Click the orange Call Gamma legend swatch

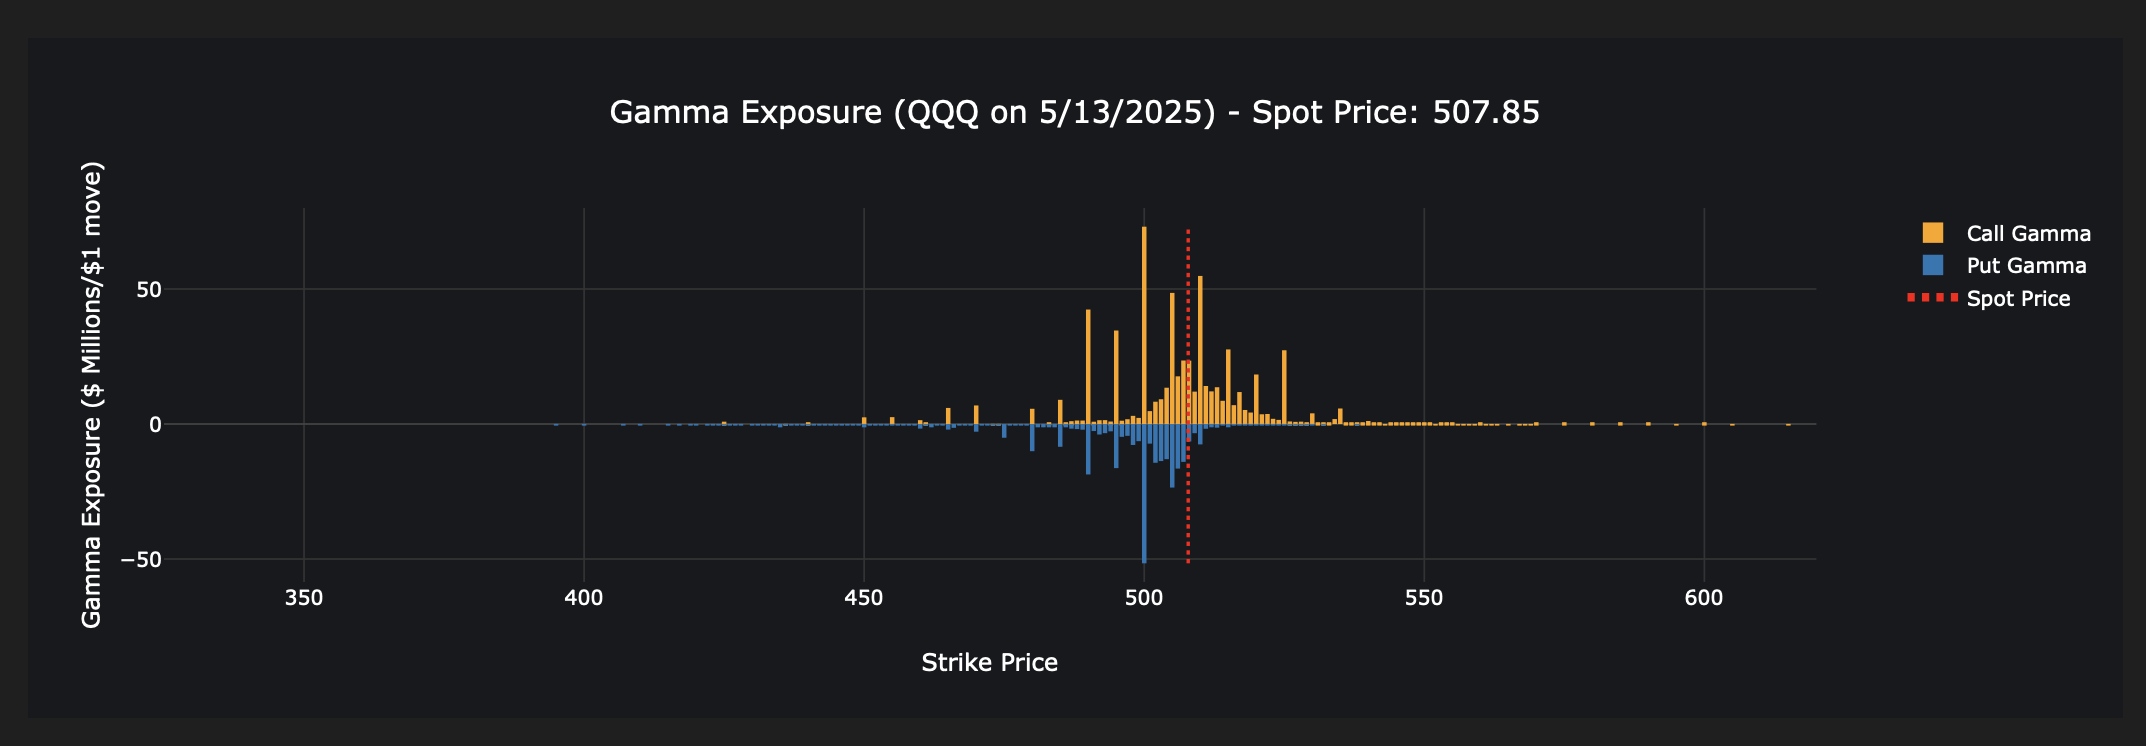tap(1933, 233)
